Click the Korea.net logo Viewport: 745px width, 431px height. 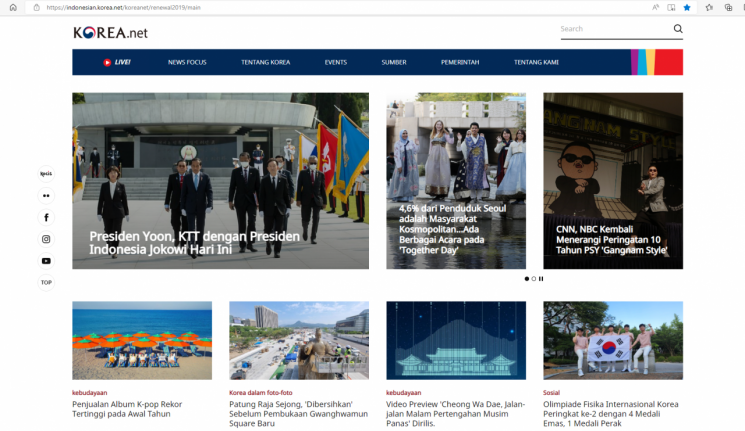pyautogui.click(x=110, y=32)
